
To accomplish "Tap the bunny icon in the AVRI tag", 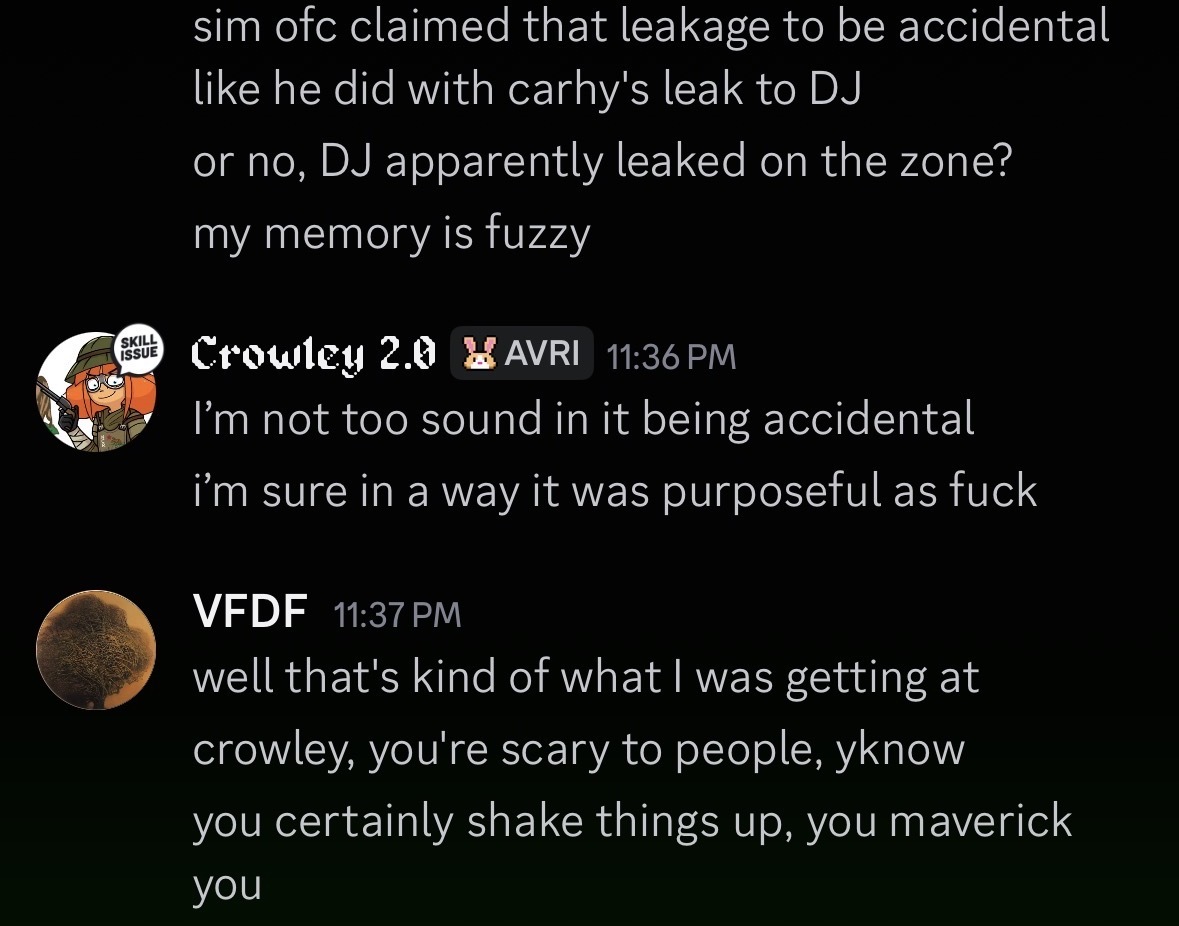I will click(479, 353).
